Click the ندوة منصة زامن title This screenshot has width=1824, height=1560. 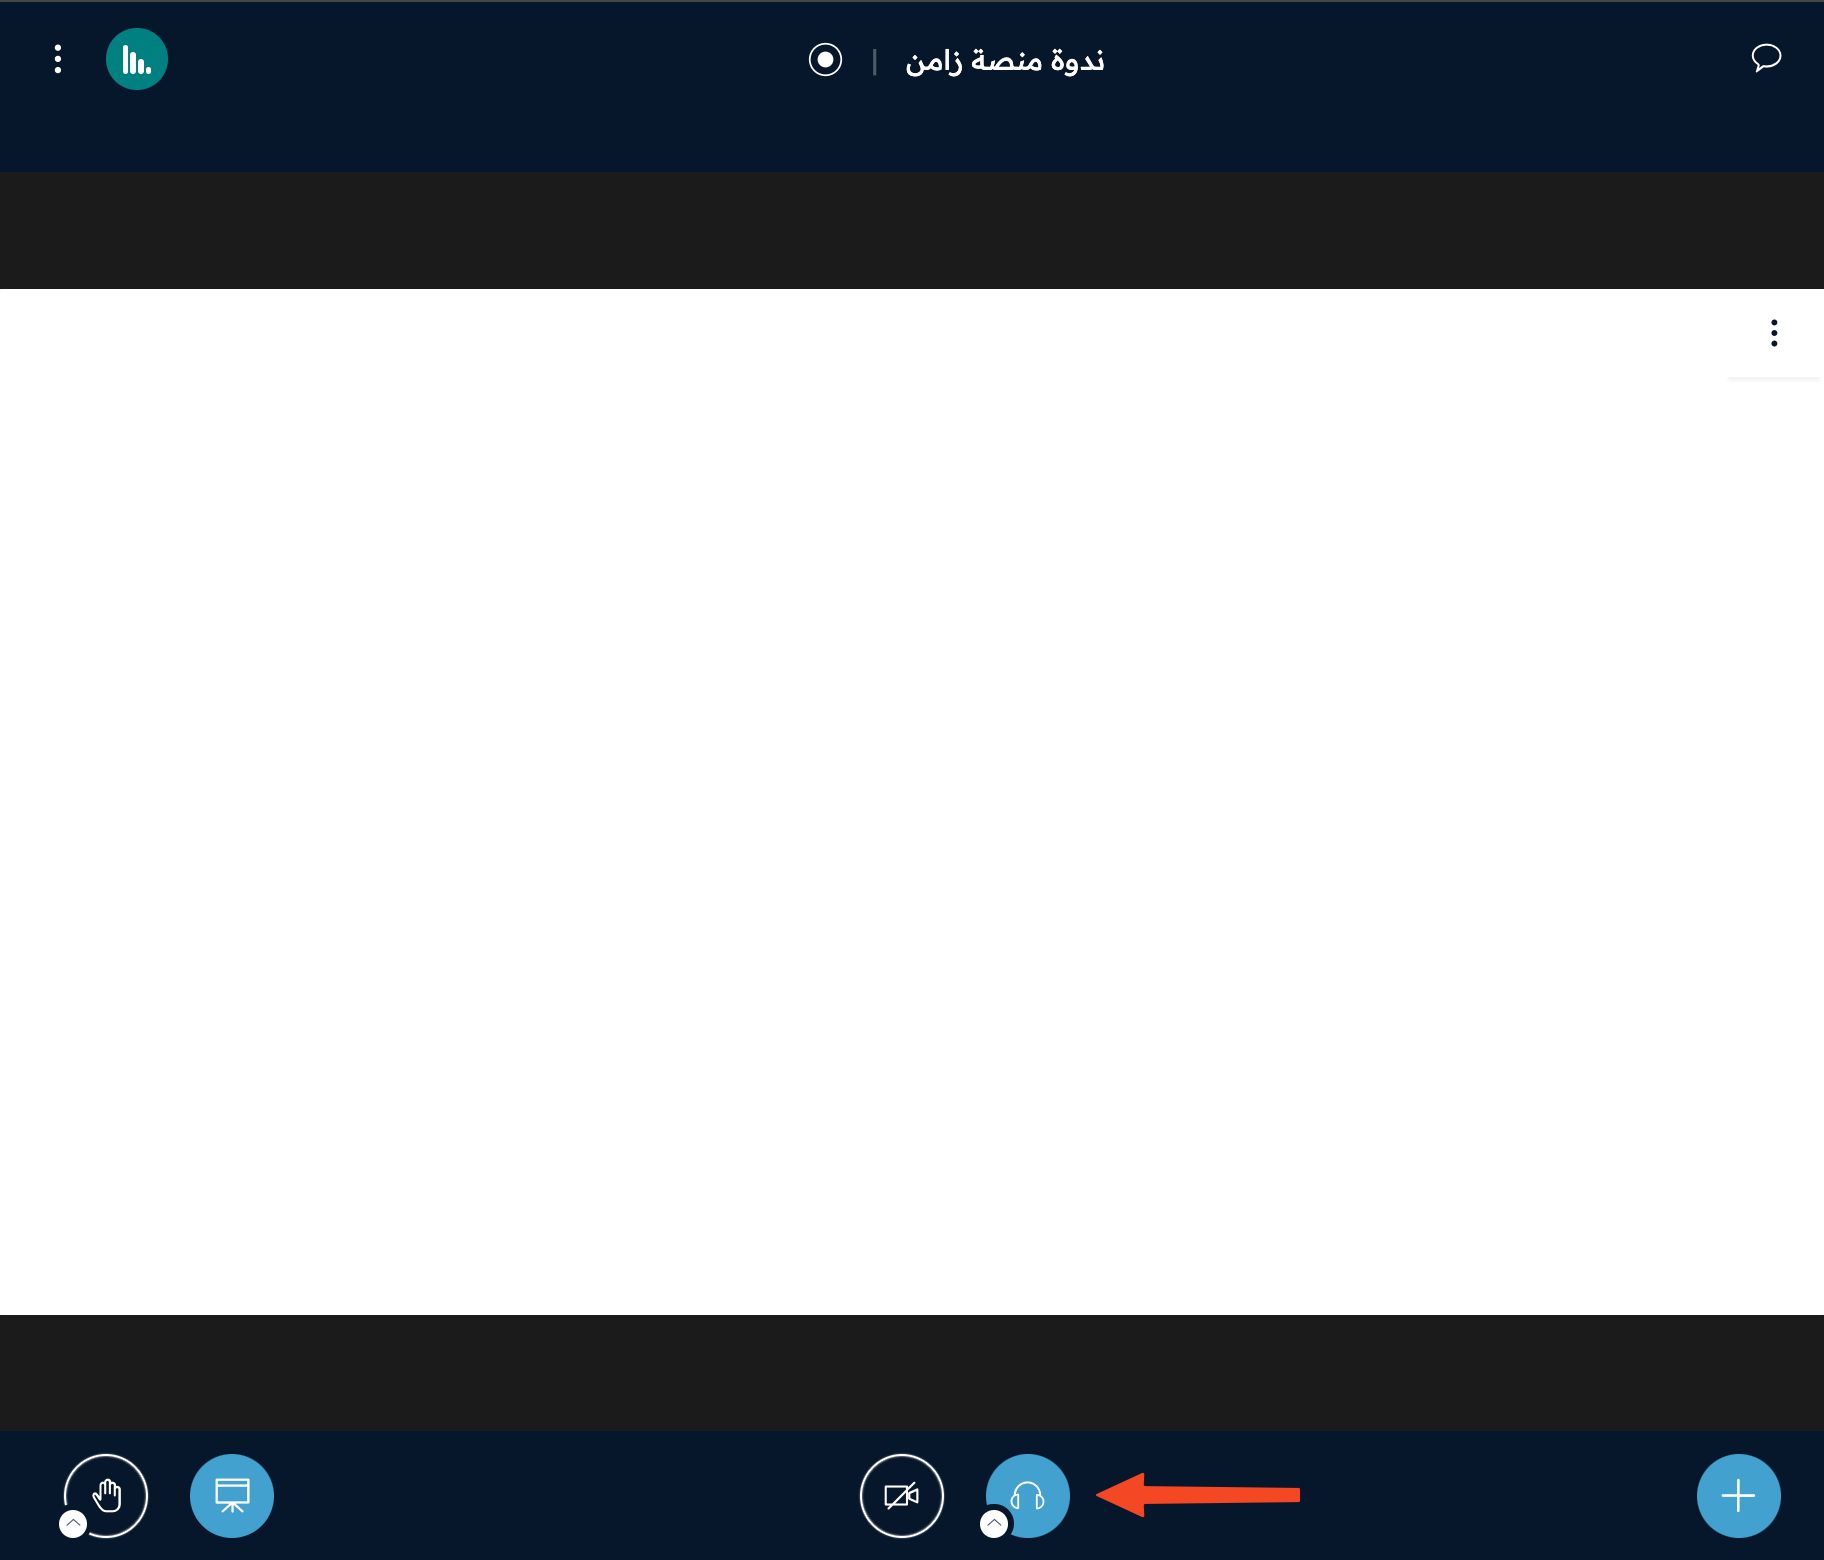point(1004,61)
